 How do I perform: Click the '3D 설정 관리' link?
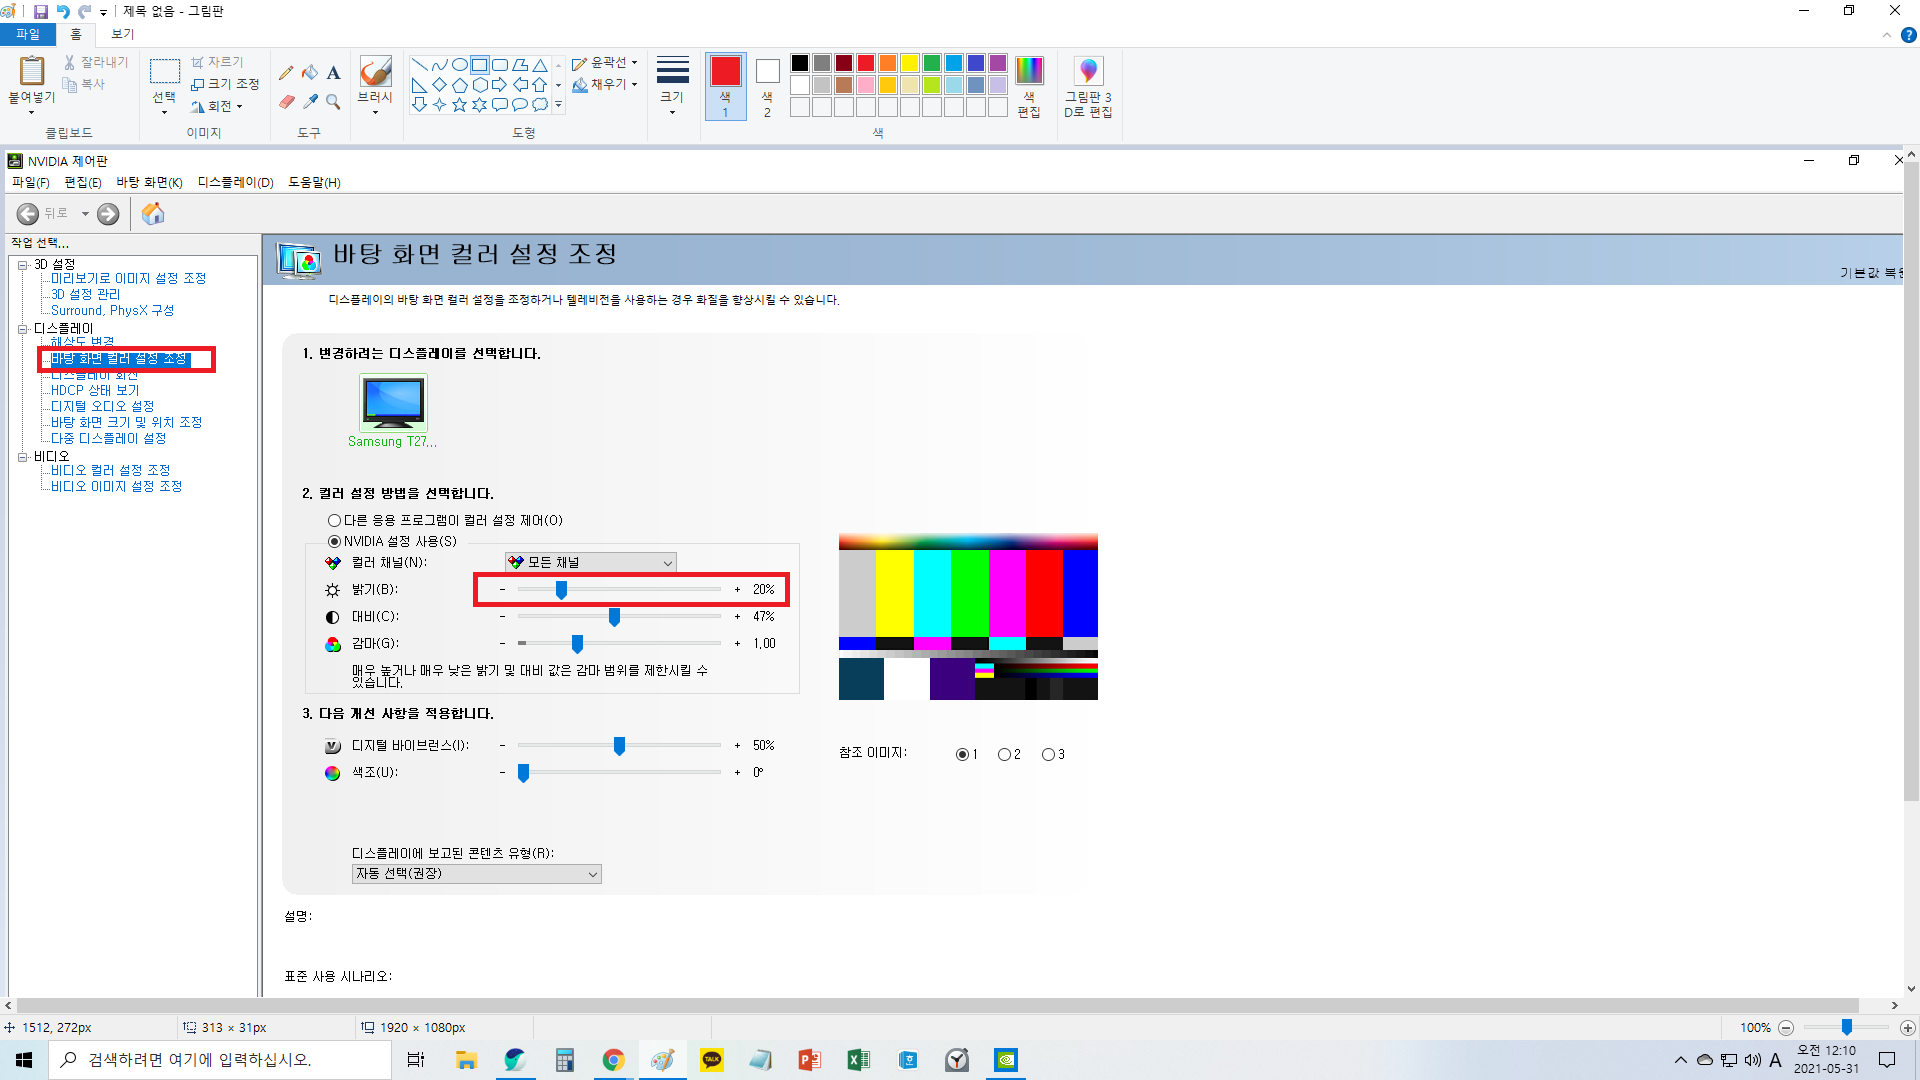pos(85,294)
